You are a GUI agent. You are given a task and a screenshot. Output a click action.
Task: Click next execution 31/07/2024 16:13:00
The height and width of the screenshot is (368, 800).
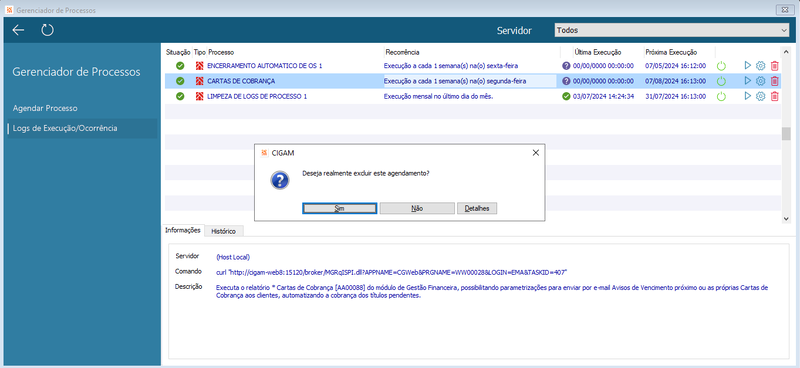pos(675,96)
